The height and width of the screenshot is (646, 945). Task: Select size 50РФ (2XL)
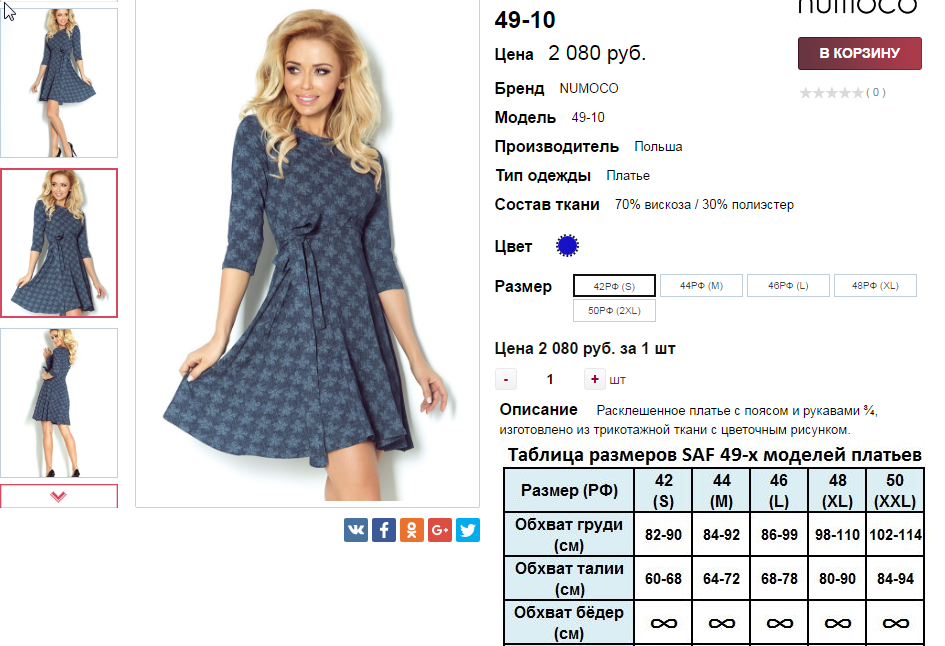pos(614,310)
